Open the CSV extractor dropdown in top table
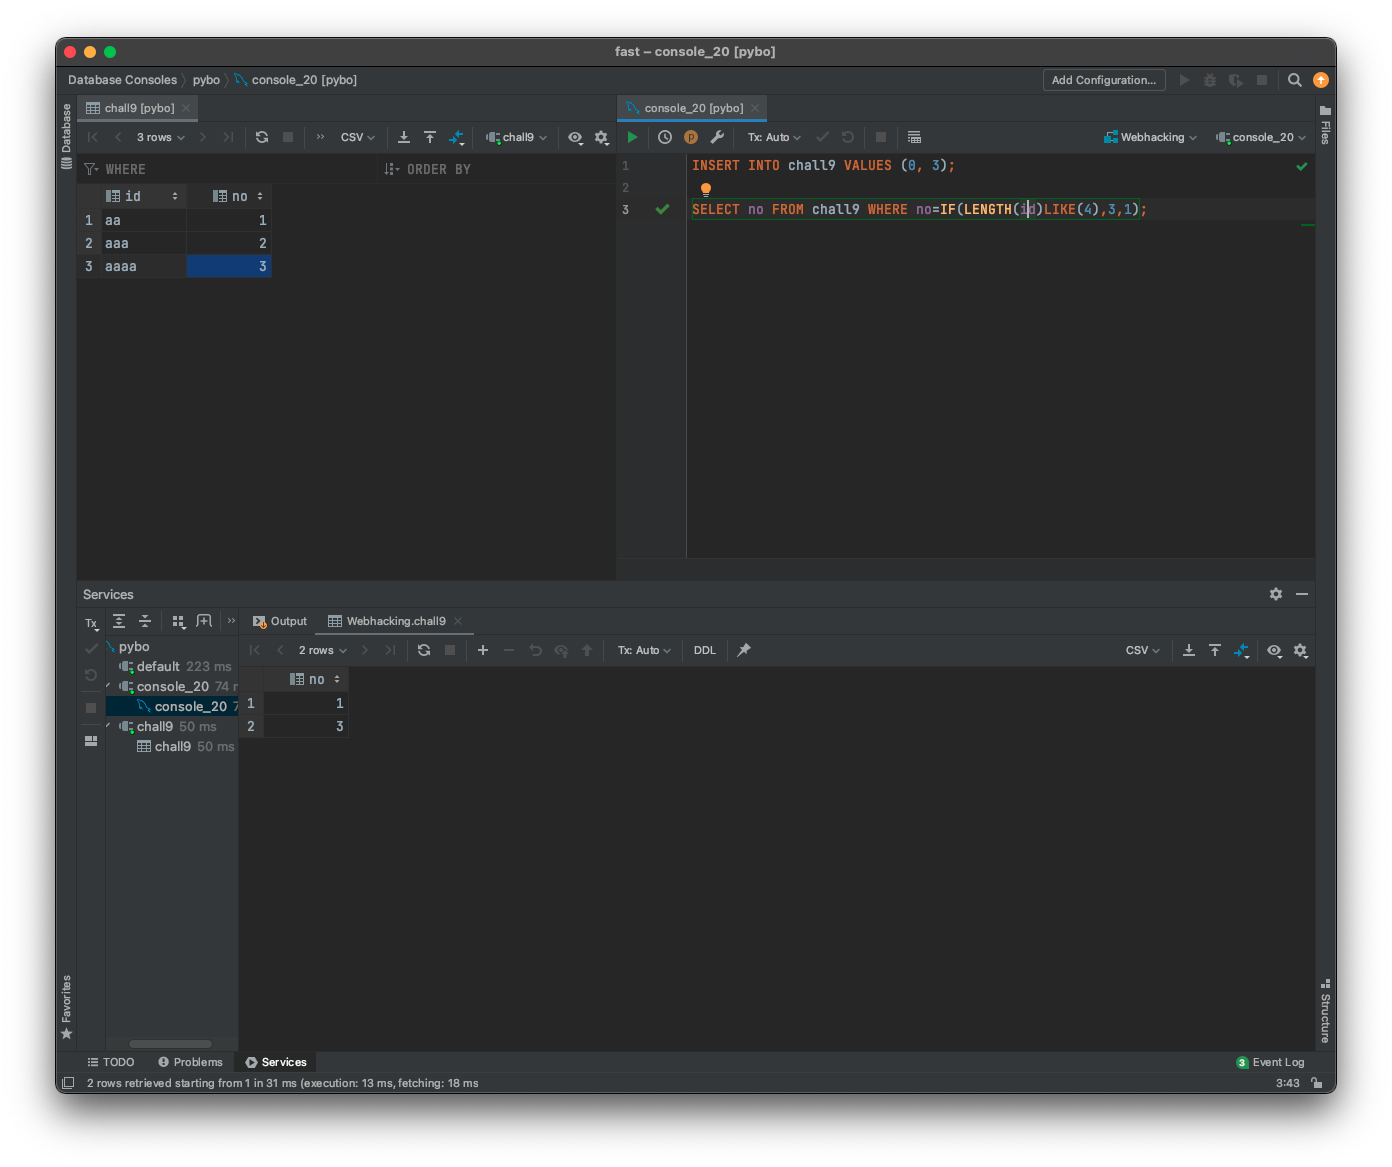This screenshot has height=1167, width=1392. point(357,137)
